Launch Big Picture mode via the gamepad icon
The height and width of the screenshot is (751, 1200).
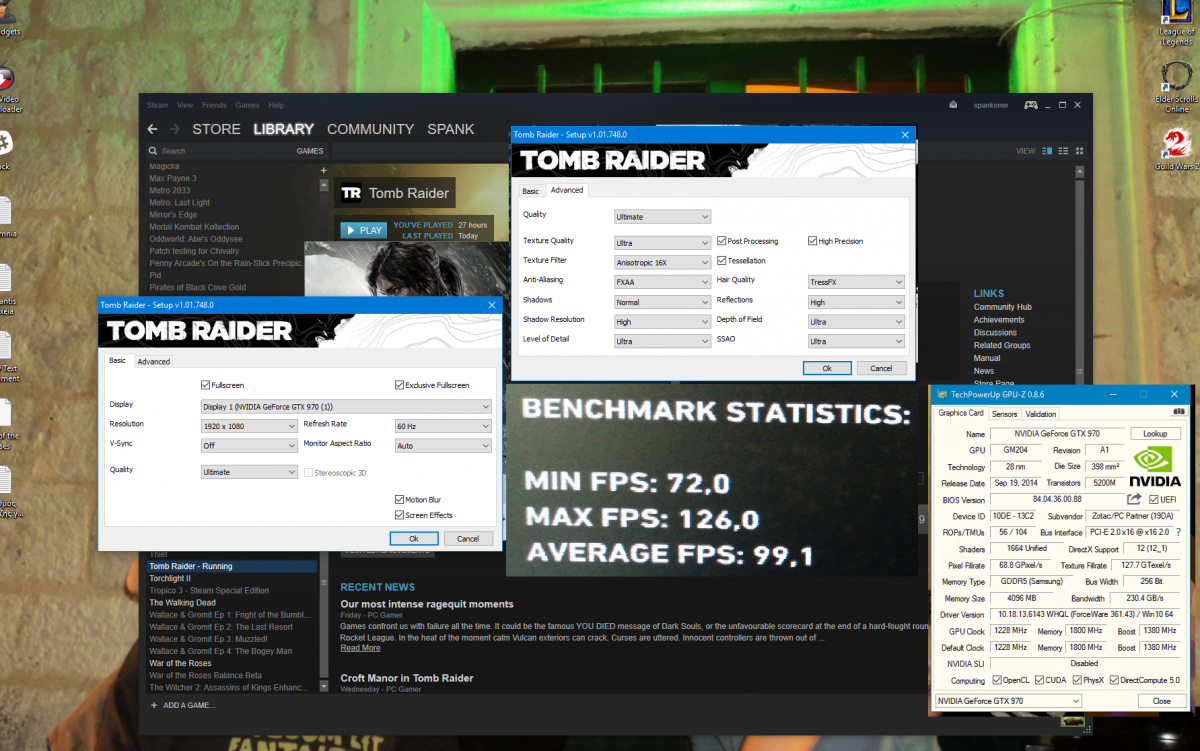click(1032, 105)
